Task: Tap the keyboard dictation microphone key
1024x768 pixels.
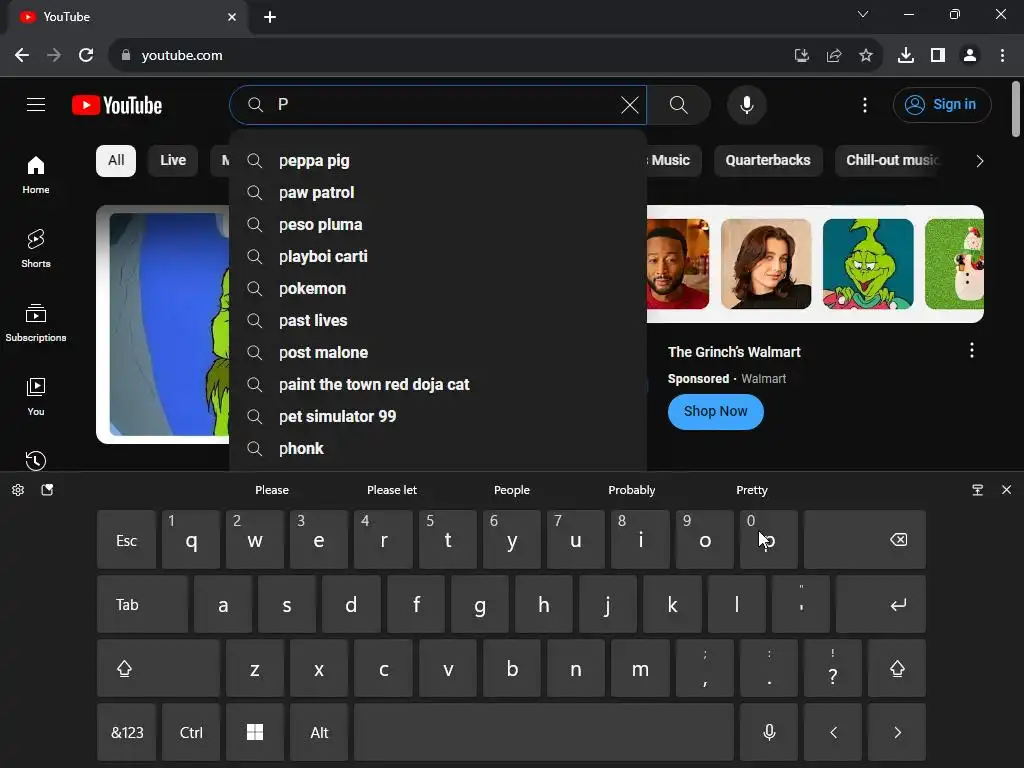Action: tap(769, 732)
